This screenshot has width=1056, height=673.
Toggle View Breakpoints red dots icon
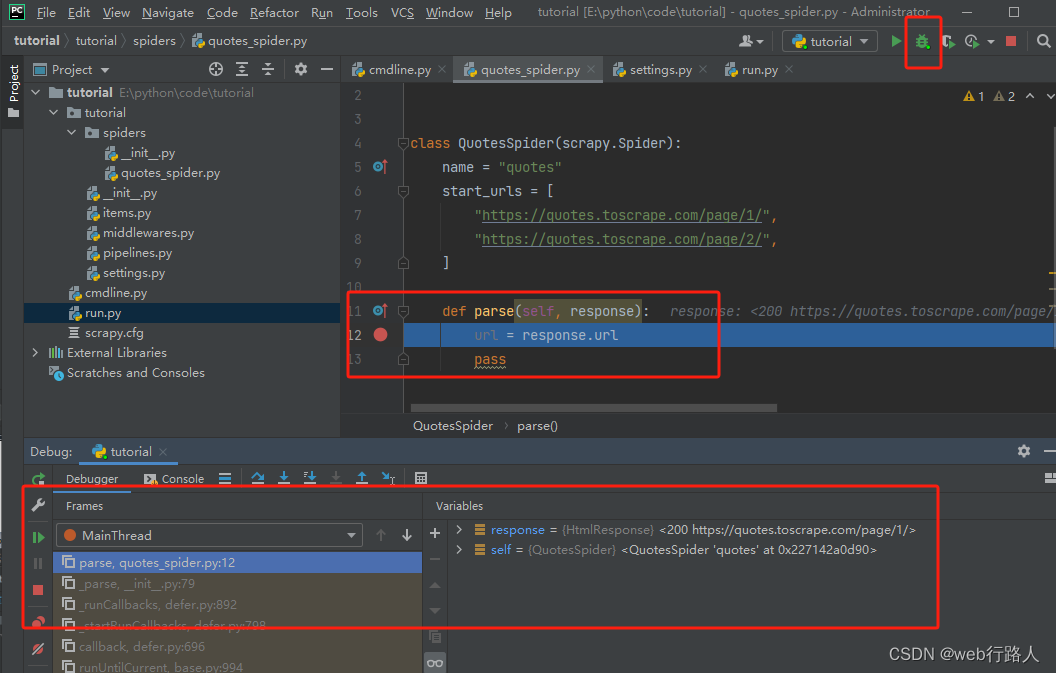(38, 622)
